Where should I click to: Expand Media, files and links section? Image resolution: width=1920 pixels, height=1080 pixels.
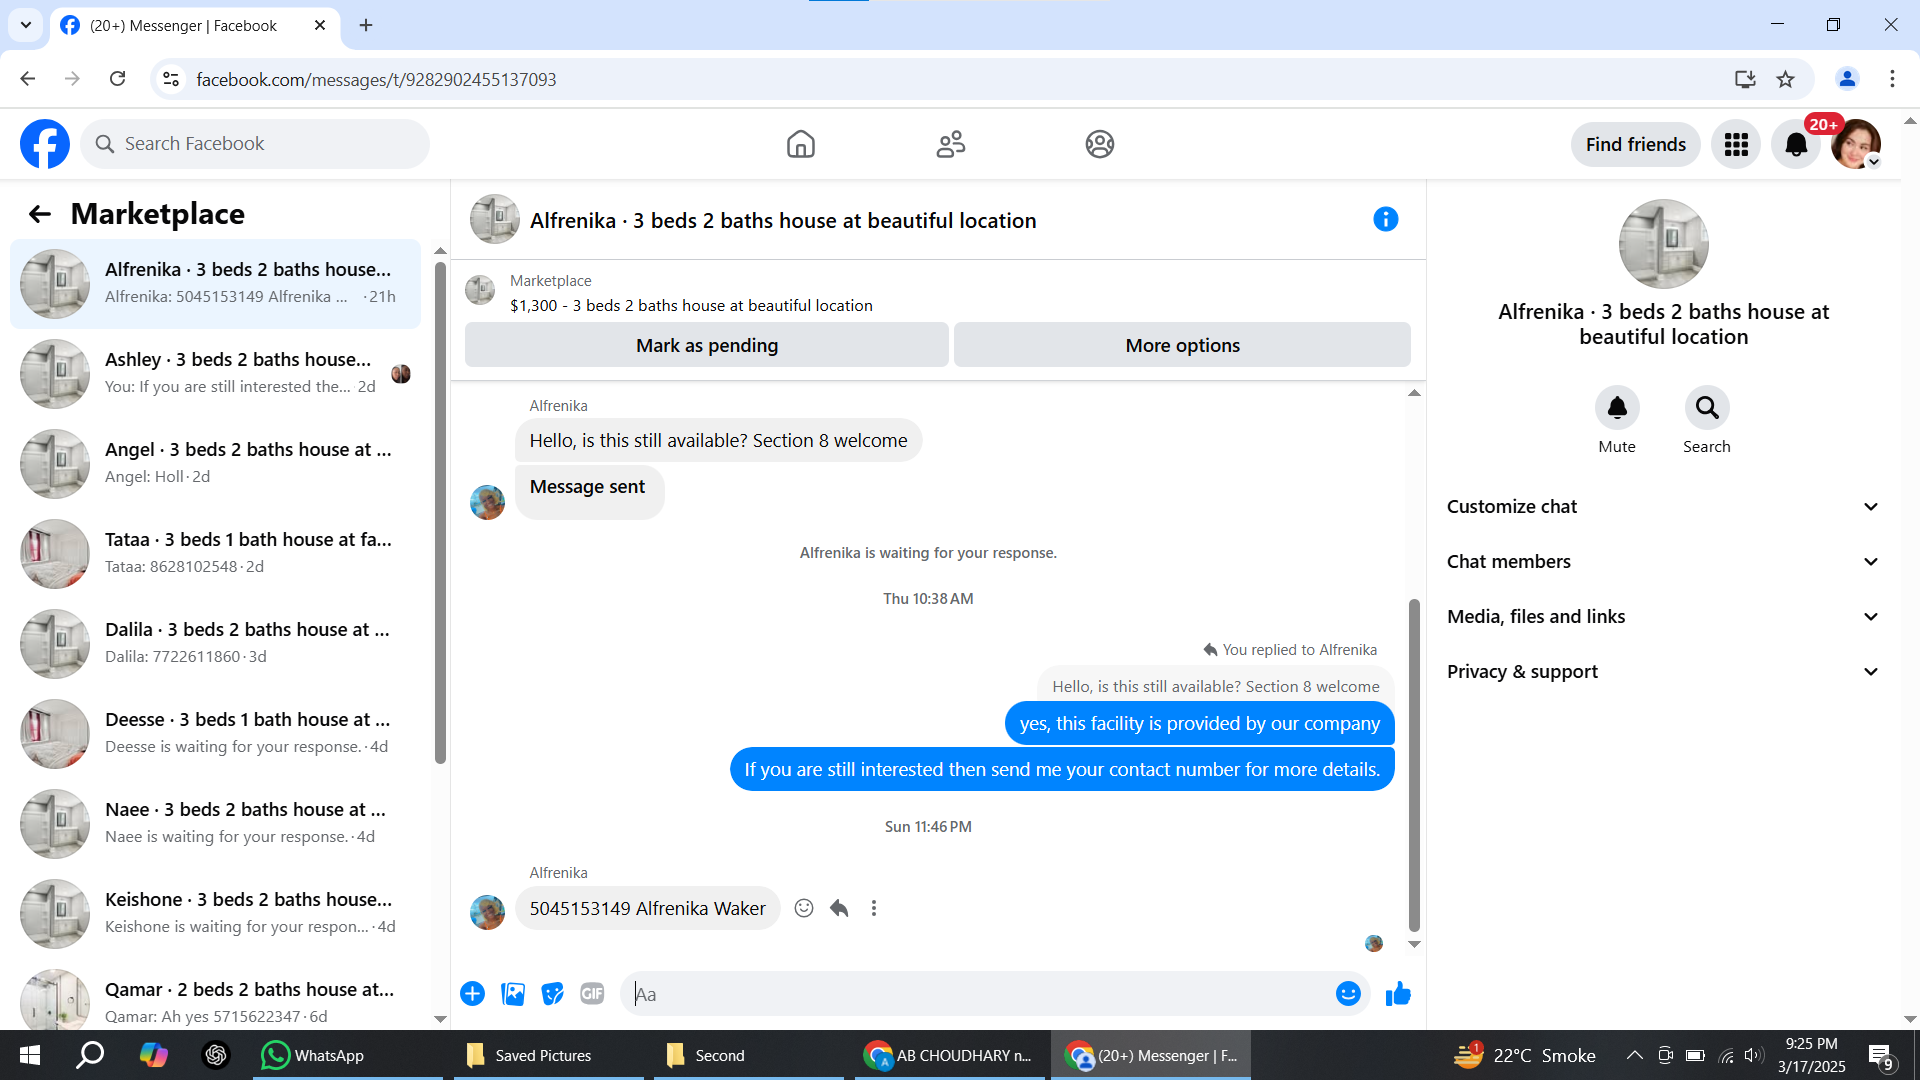[1663, 617]
